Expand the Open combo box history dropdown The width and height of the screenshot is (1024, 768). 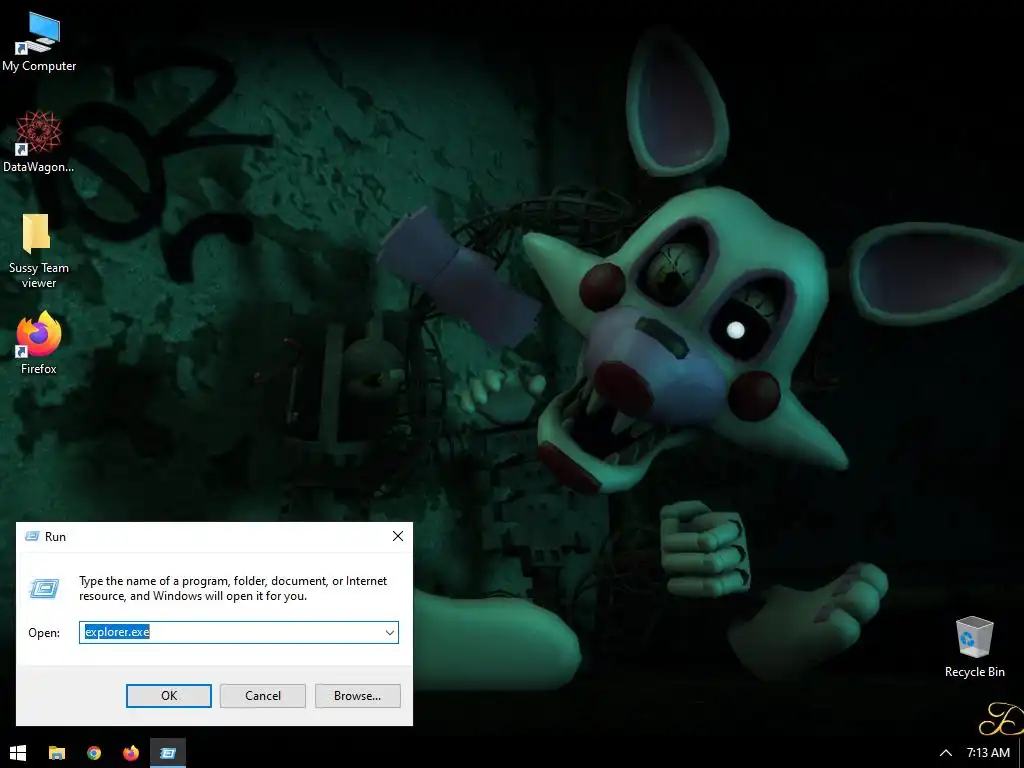pos(389,632)
